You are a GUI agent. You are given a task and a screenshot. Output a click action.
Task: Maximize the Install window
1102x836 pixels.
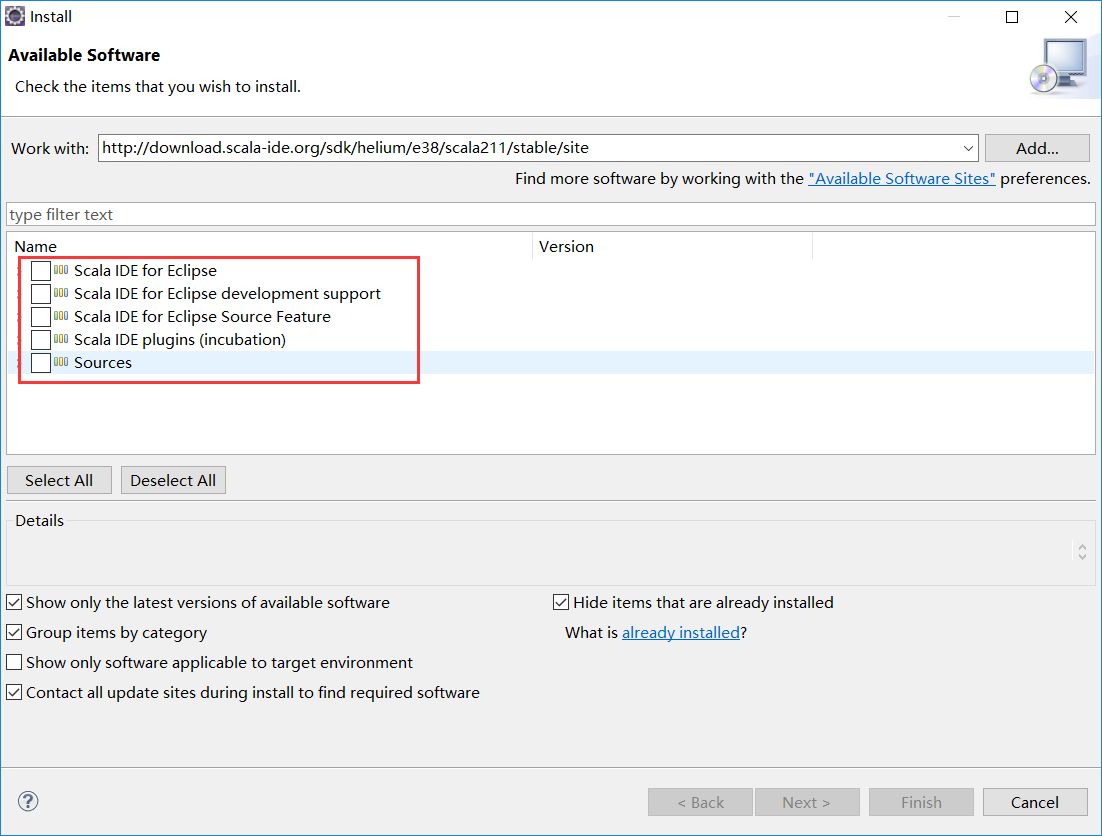point(1012,17)
